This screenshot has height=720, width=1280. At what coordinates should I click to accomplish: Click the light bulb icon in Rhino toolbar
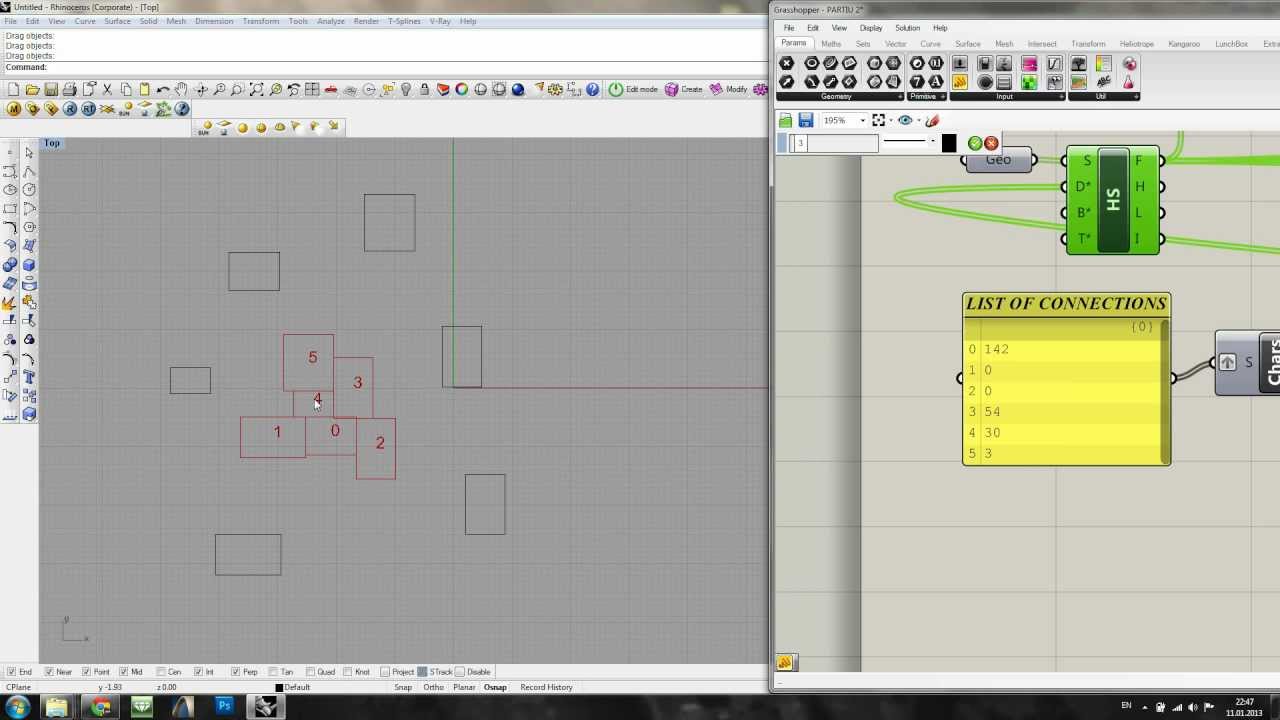(x=406, y=89)
